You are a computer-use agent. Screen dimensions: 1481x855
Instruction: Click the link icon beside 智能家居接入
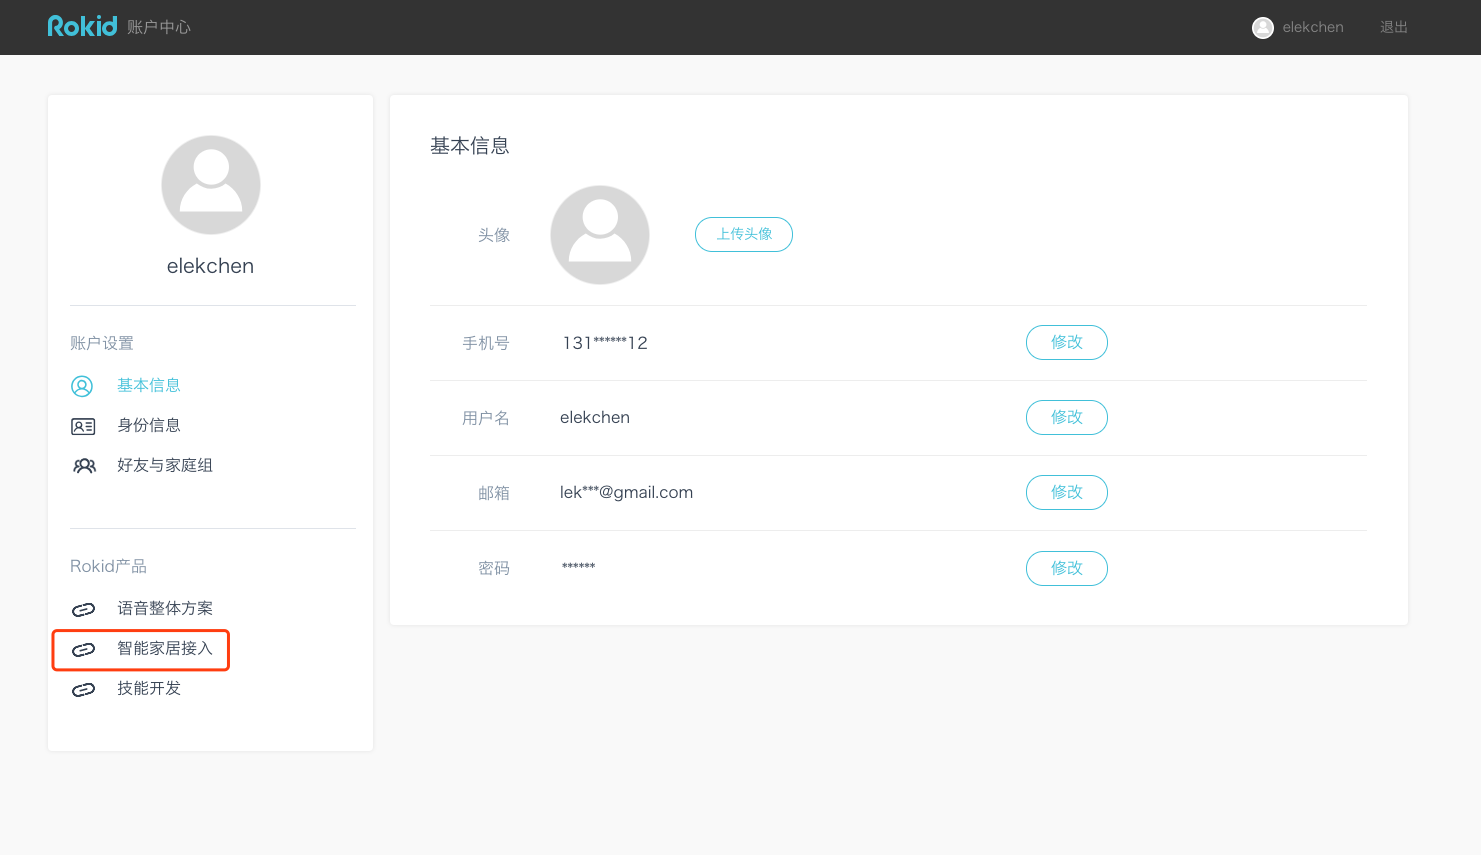tap(83, 650)
